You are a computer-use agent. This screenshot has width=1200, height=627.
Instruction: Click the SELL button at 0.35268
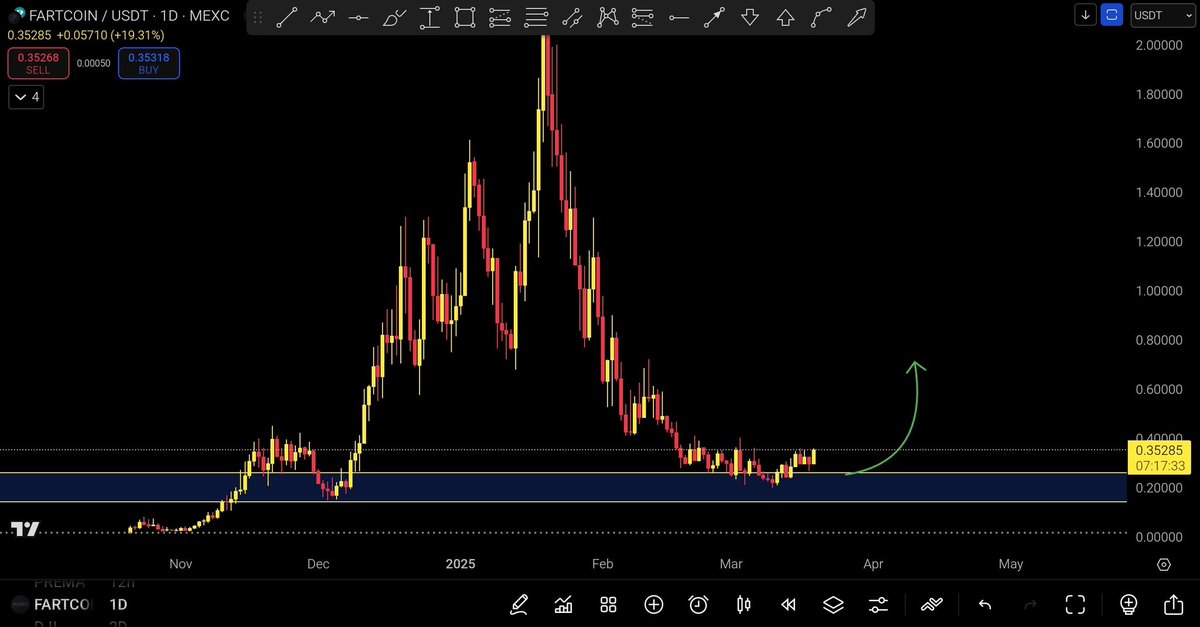click(38, 64)
